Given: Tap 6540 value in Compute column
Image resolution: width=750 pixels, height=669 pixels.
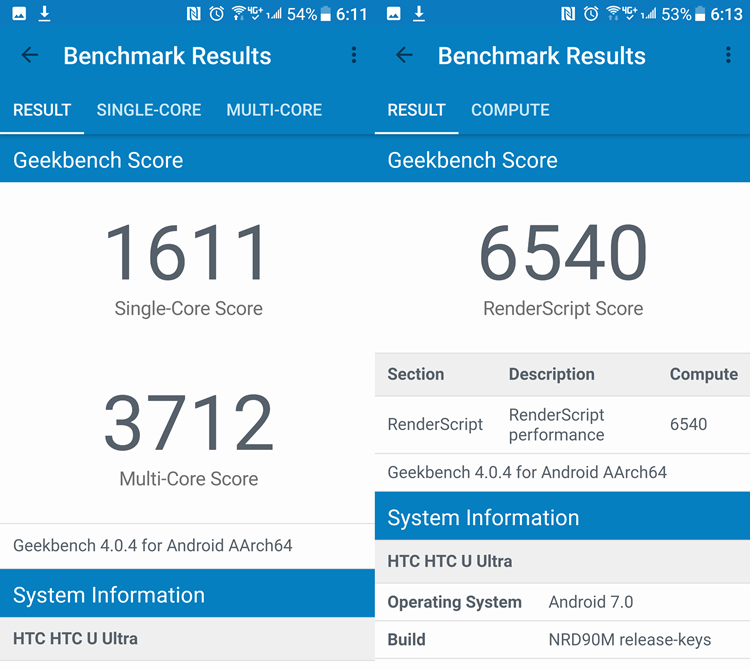Looking at the screenshot, I should 688,424.
